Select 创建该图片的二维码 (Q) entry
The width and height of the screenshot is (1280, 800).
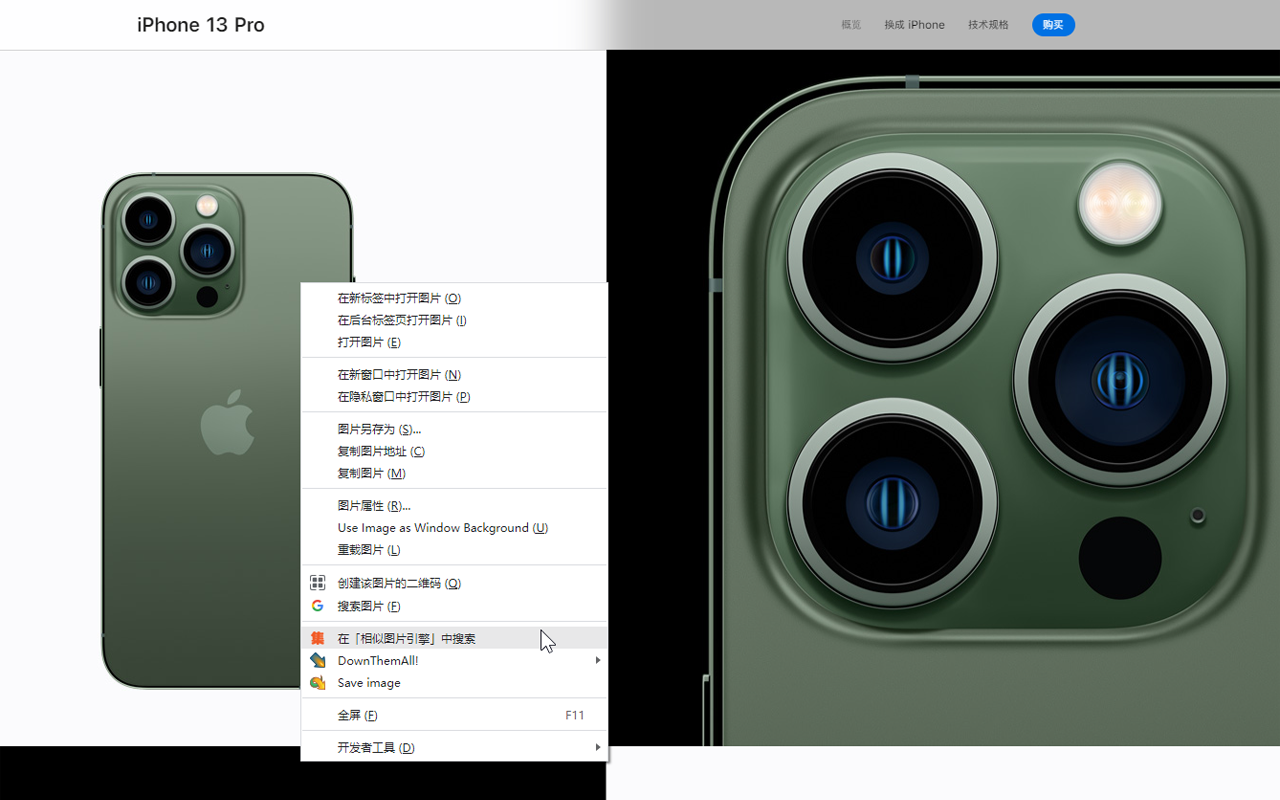pyautogui.click(x=454, y=583)
